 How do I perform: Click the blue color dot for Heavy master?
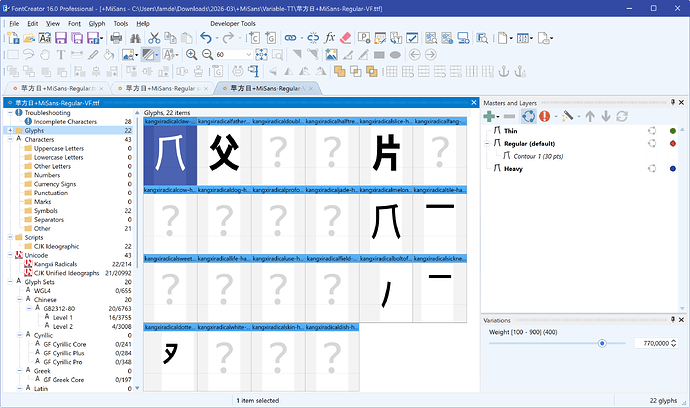[672, 169]
